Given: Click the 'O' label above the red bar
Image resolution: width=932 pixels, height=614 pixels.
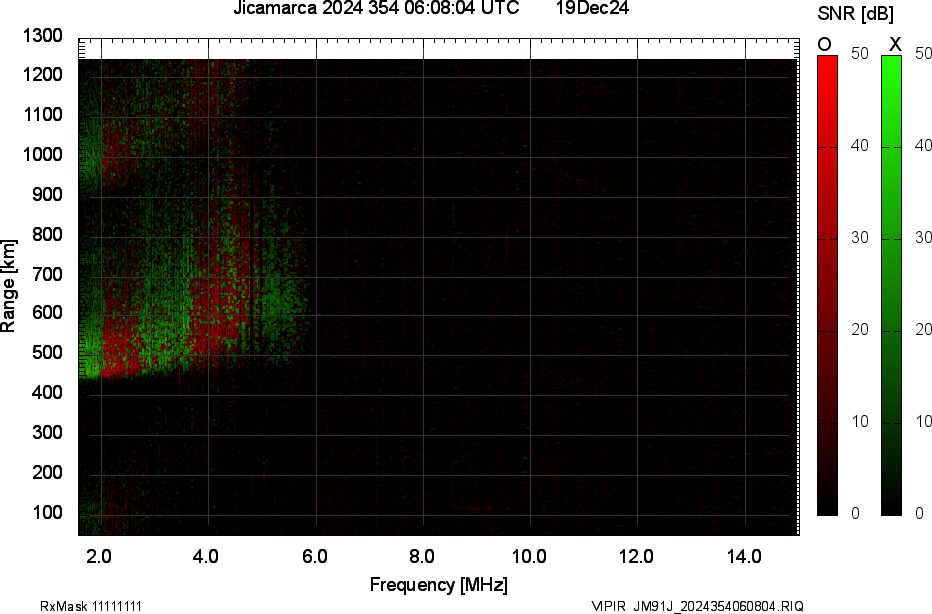Looking at the screenshot, I should pos(824,45).
